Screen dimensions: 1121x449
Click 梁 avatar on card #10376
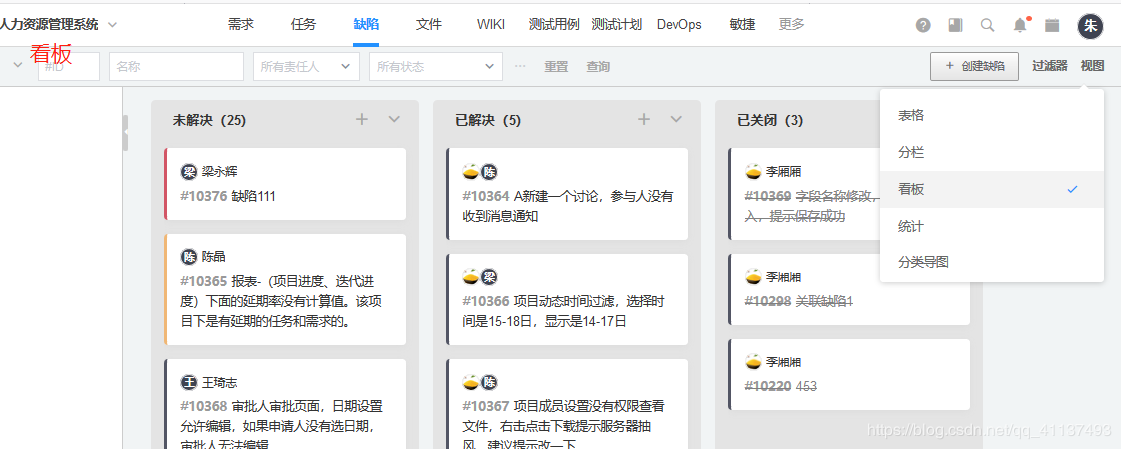click(189, 172)
